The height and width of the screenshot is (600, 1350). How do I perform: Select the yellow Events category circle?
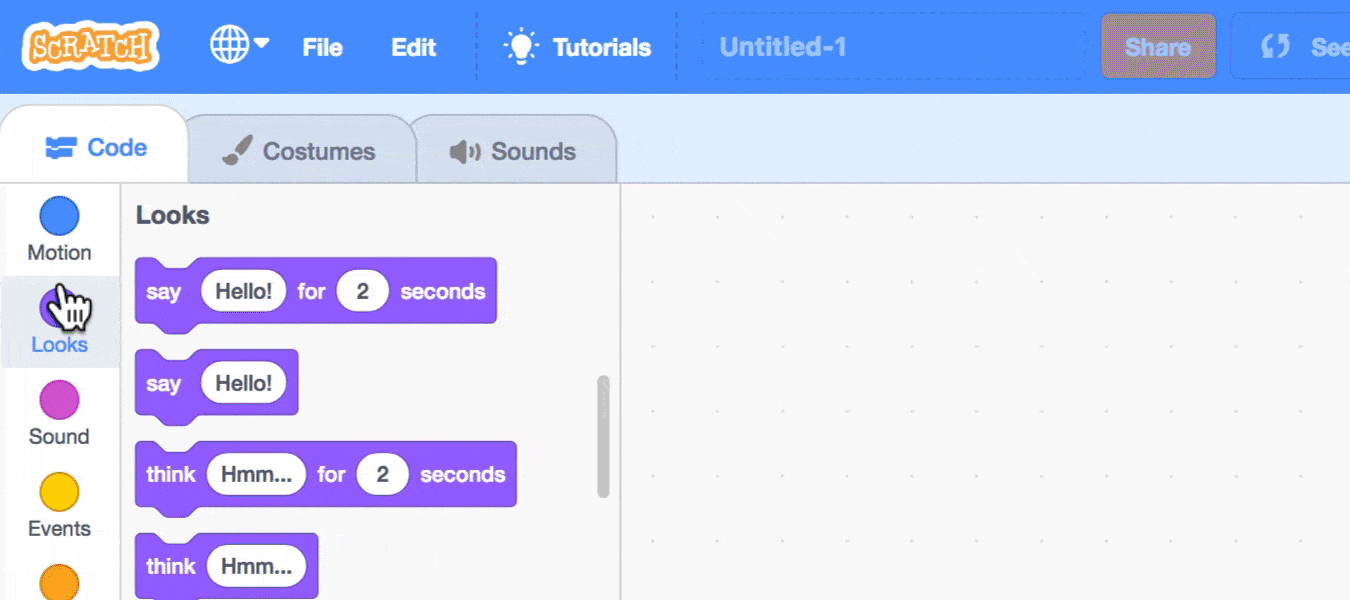[59, 492]
